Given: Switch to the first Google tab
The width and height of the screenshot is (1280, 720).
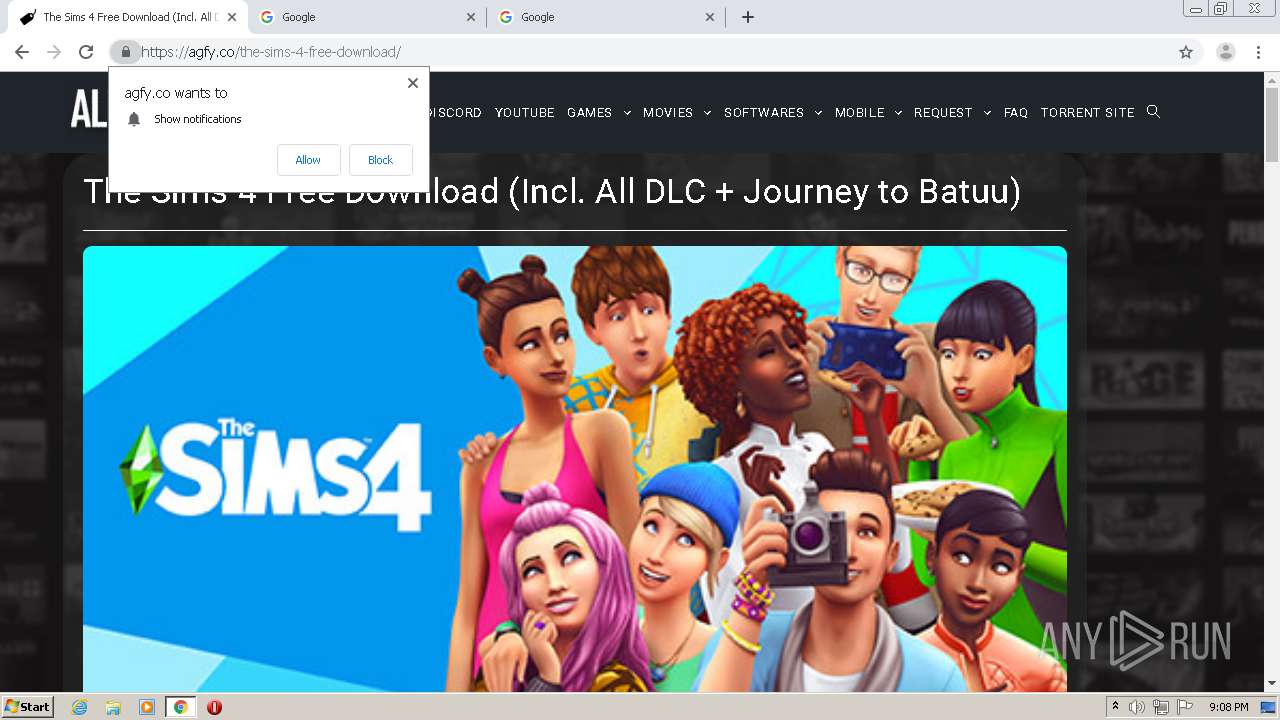Looking at the screenshot, I should point(365,17).
